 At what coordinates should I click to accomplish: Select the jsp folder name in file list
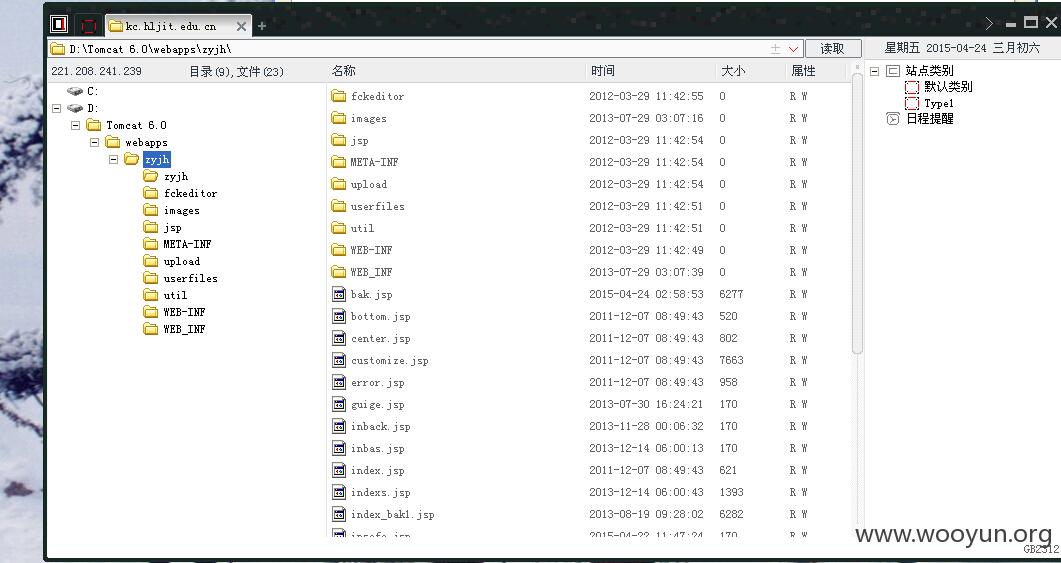(x=359, y=140)
